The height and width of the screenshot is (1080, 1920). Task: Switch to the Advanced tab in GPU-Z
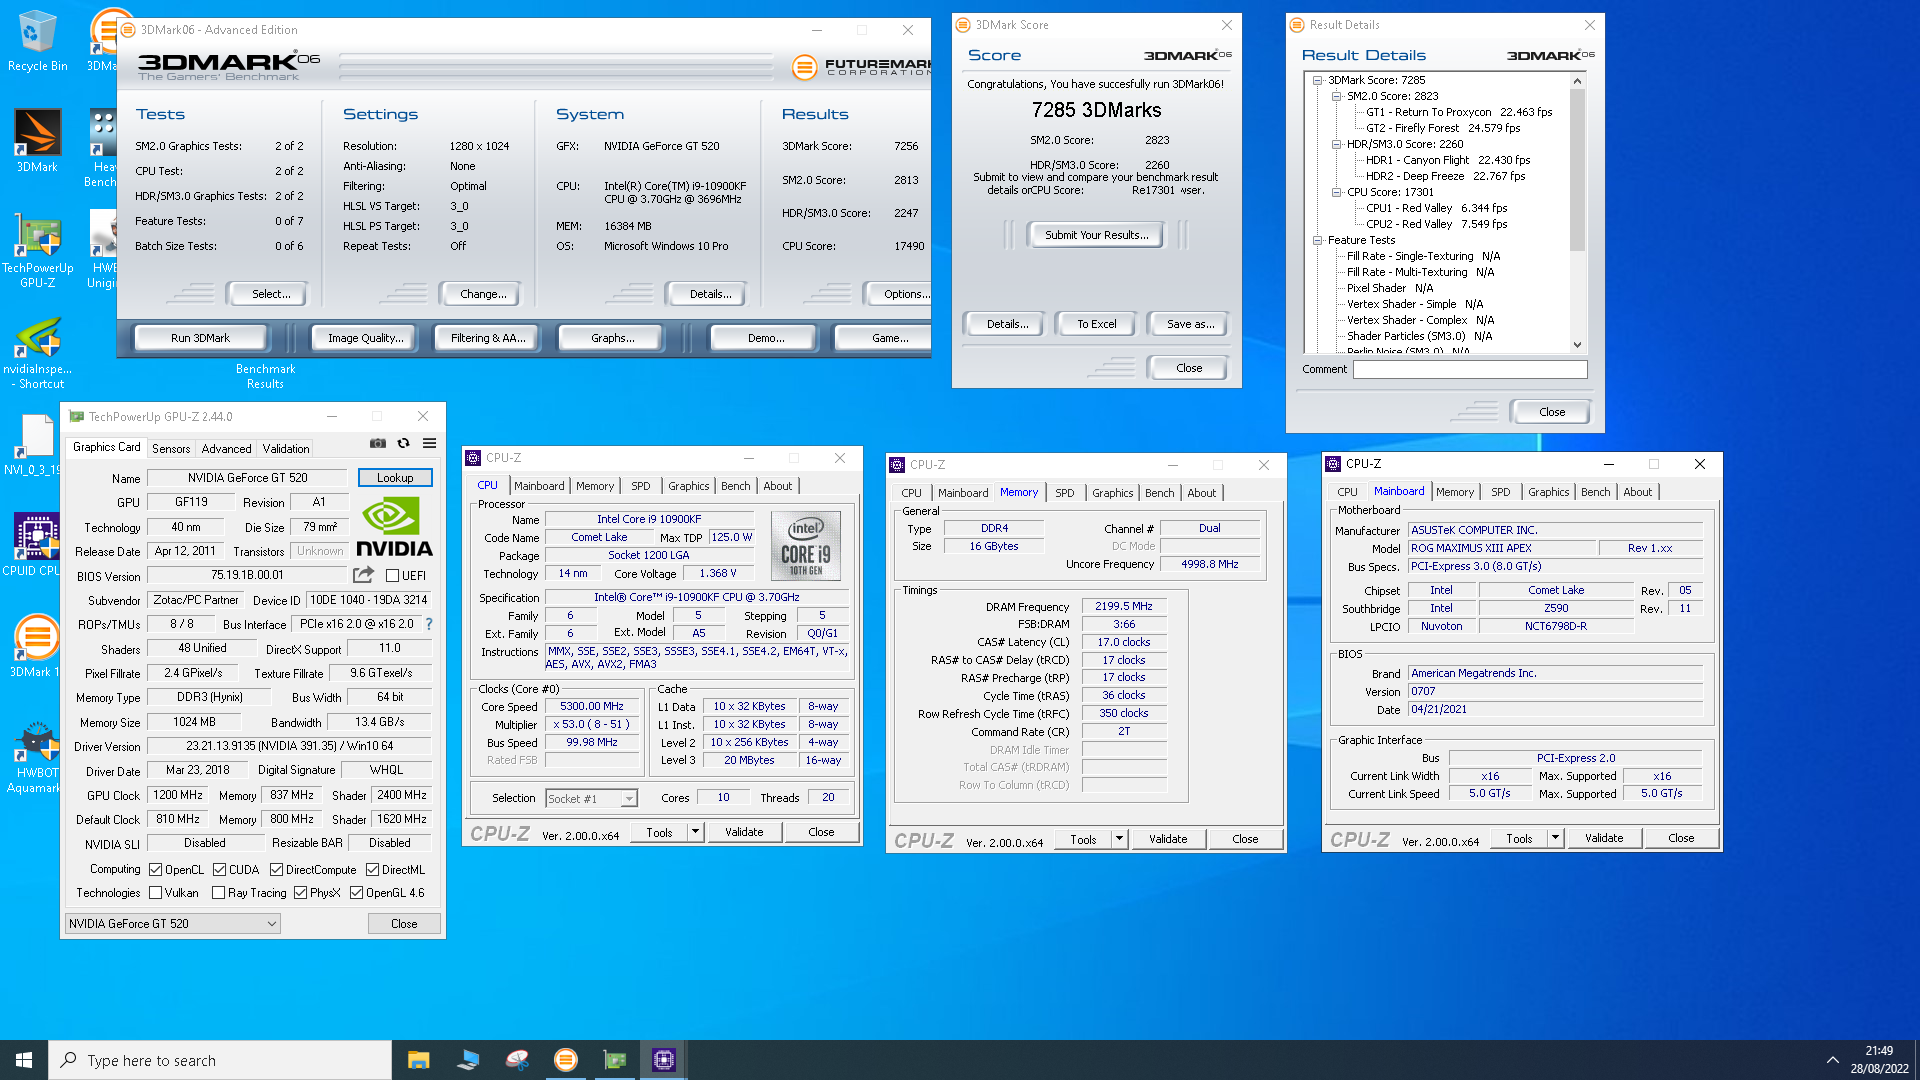click(x=227, y=449)
